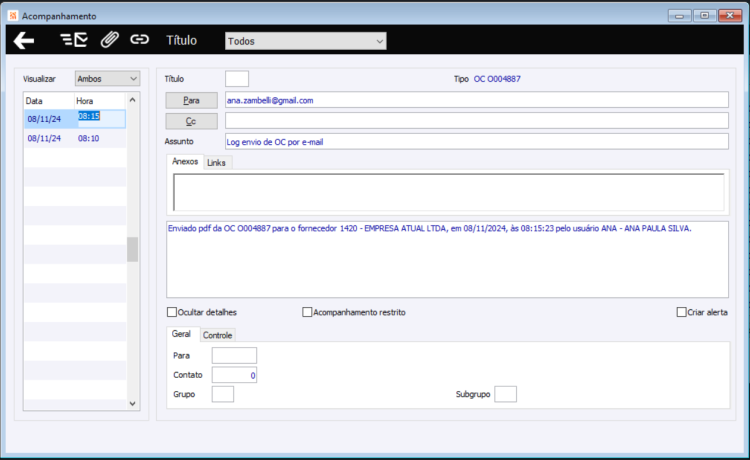
Task: Click the list scrollbar thumb
Action: (132, 249)
